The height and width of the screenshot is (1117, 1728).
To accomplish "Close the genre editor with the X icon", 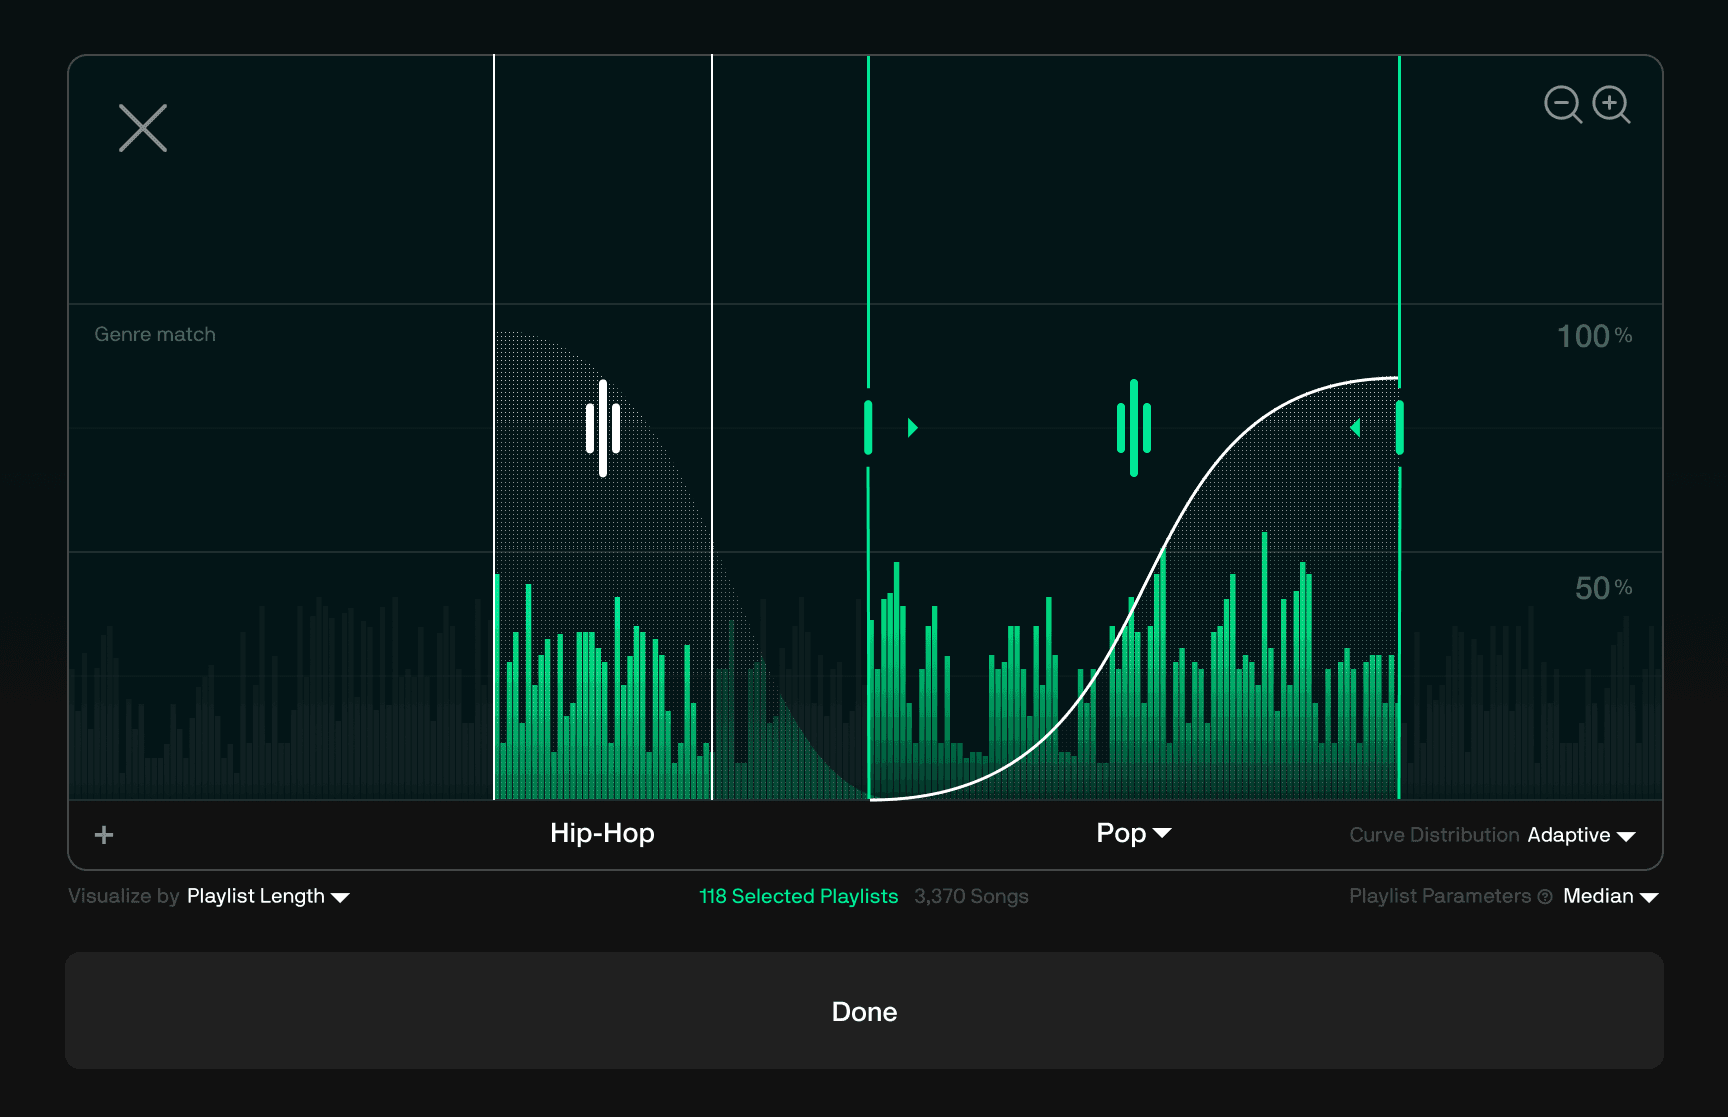I will (143, 128).
